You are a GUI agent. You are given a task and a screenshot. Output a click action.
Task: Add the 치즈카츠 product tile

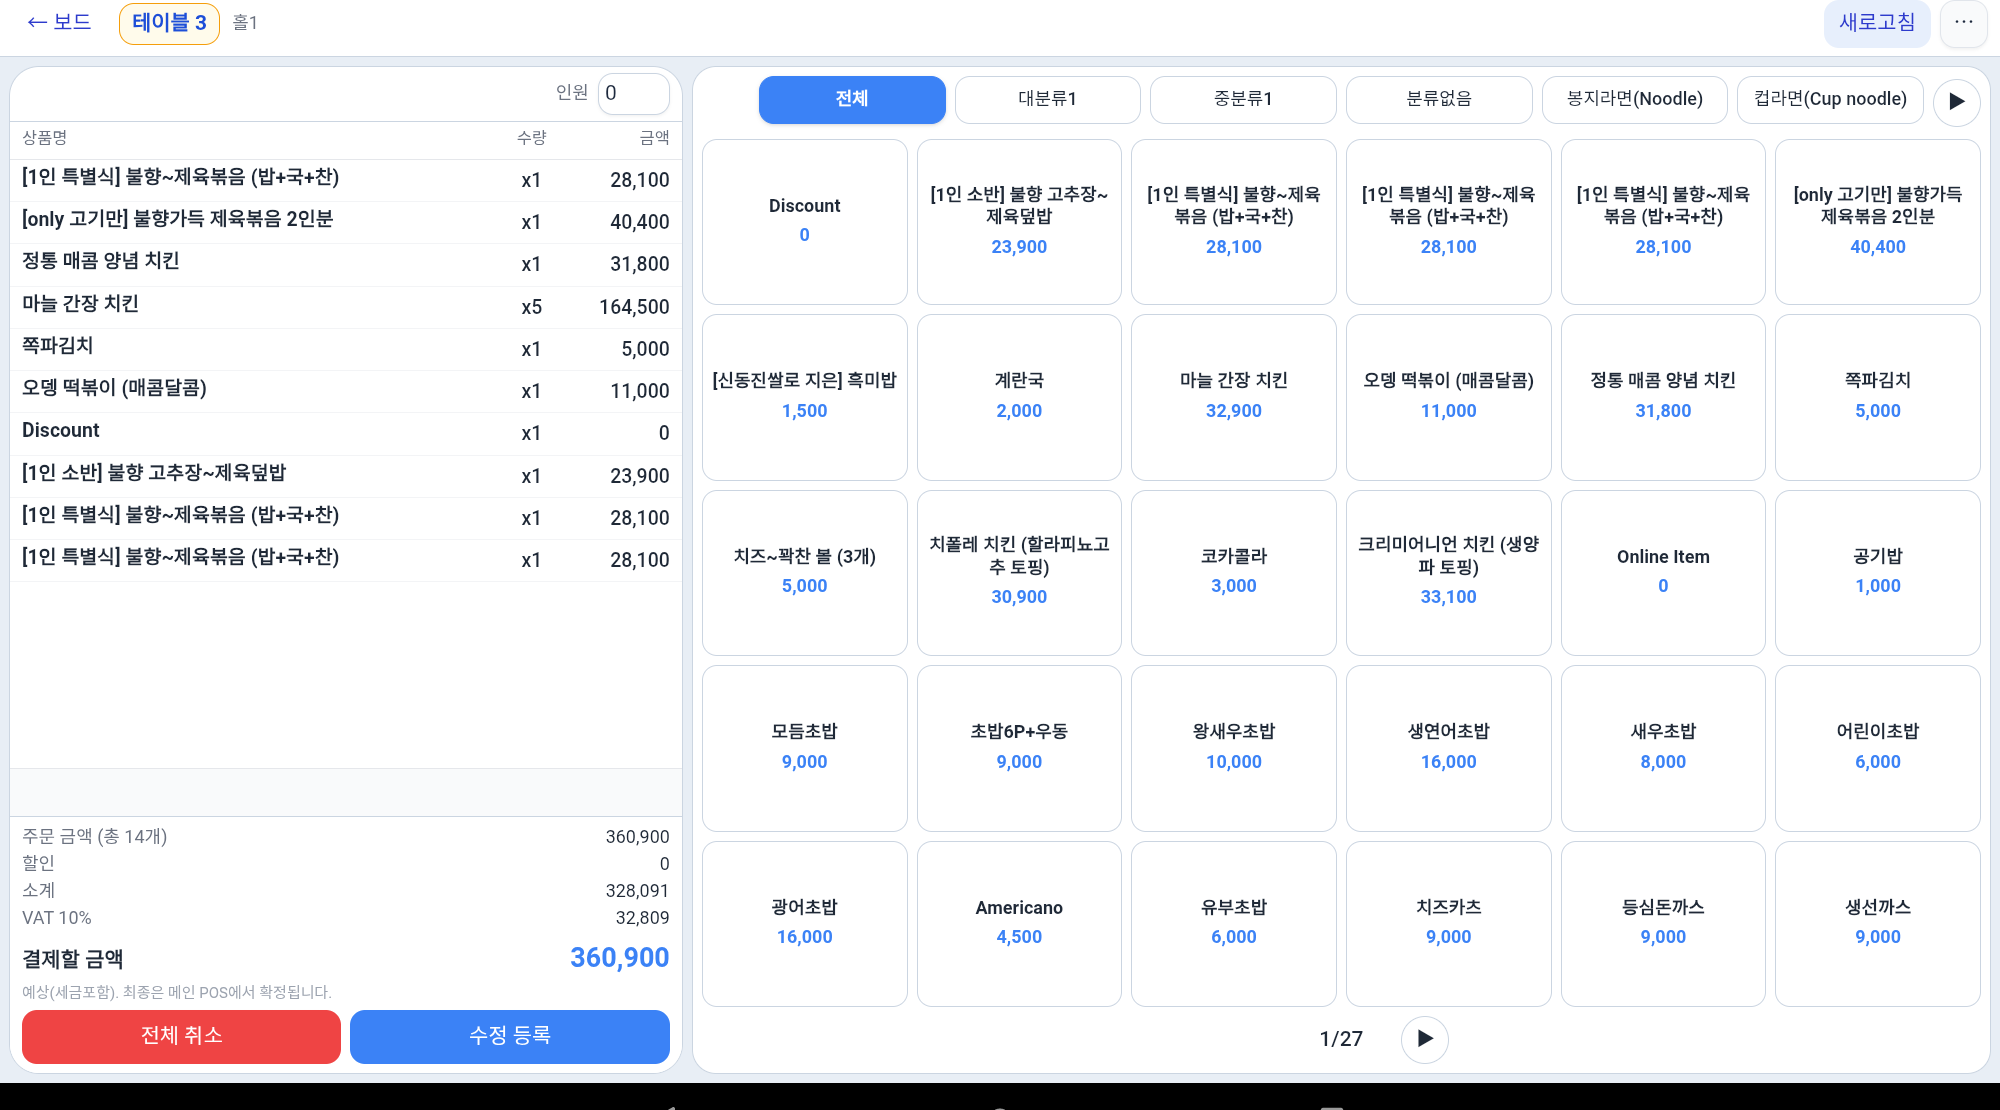pos(1448,923)
